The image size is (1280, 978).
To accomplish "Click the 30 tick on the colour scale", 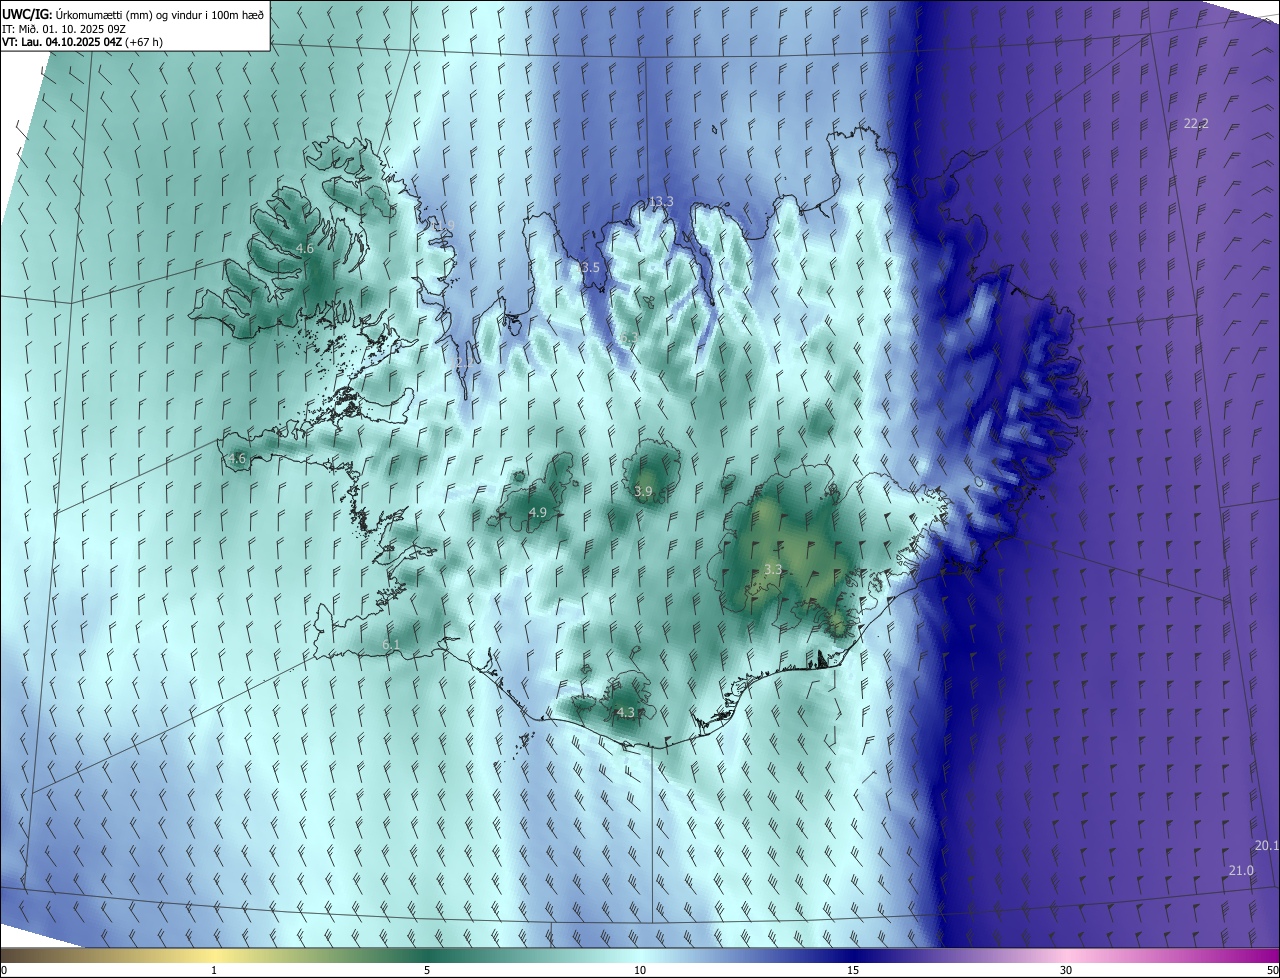I will (x=1066, y=970).
